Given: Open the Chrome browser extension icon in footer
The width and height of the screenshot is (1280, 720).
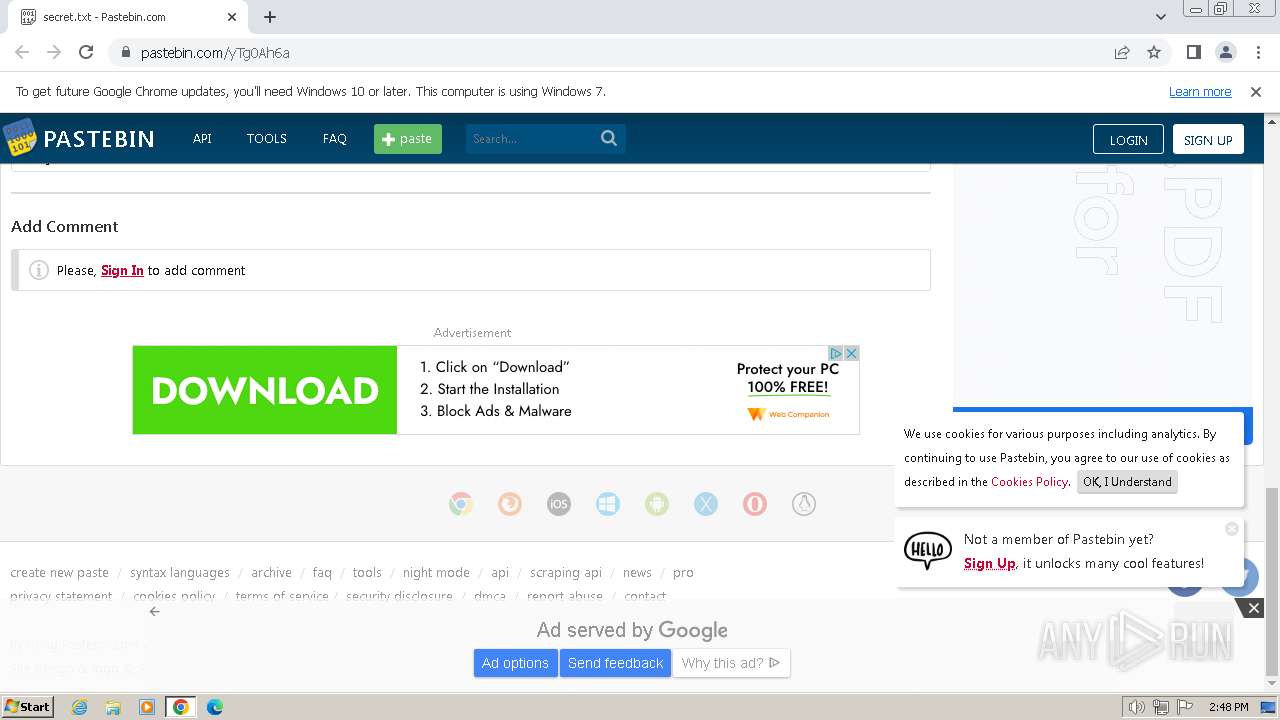Looking at the screenshot, I should tap(461, 504).
